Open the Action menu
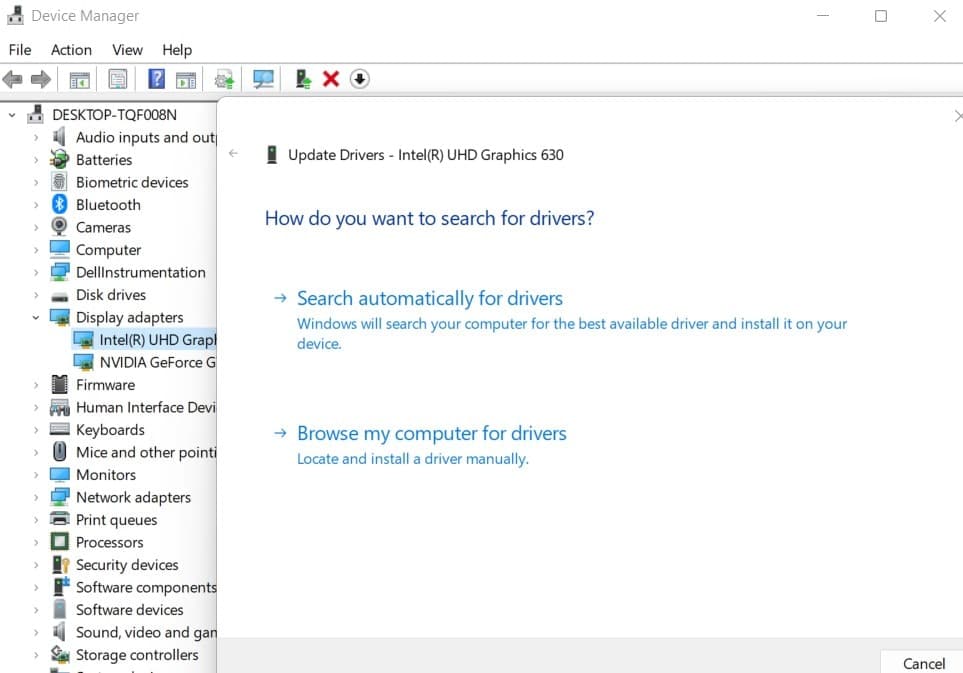Screen dimensions: 963x673 [x=70, y=49]
